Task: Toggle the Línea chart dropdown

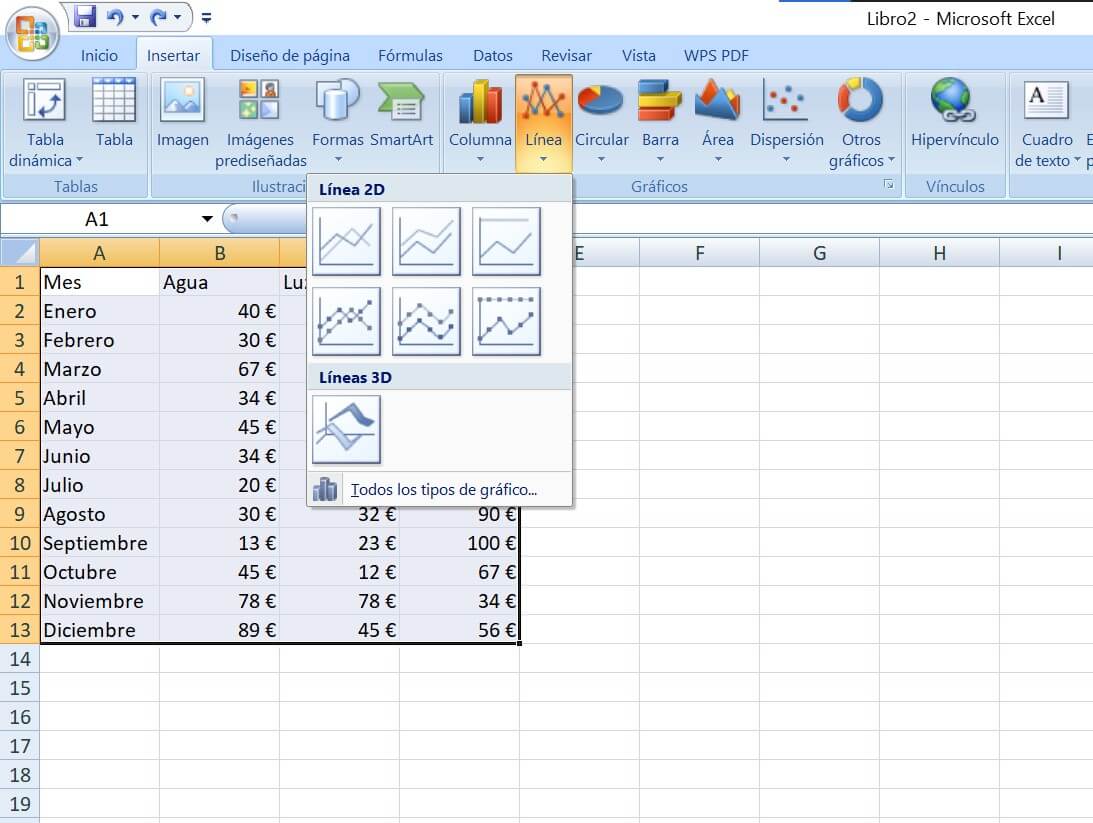Action: 544,123
